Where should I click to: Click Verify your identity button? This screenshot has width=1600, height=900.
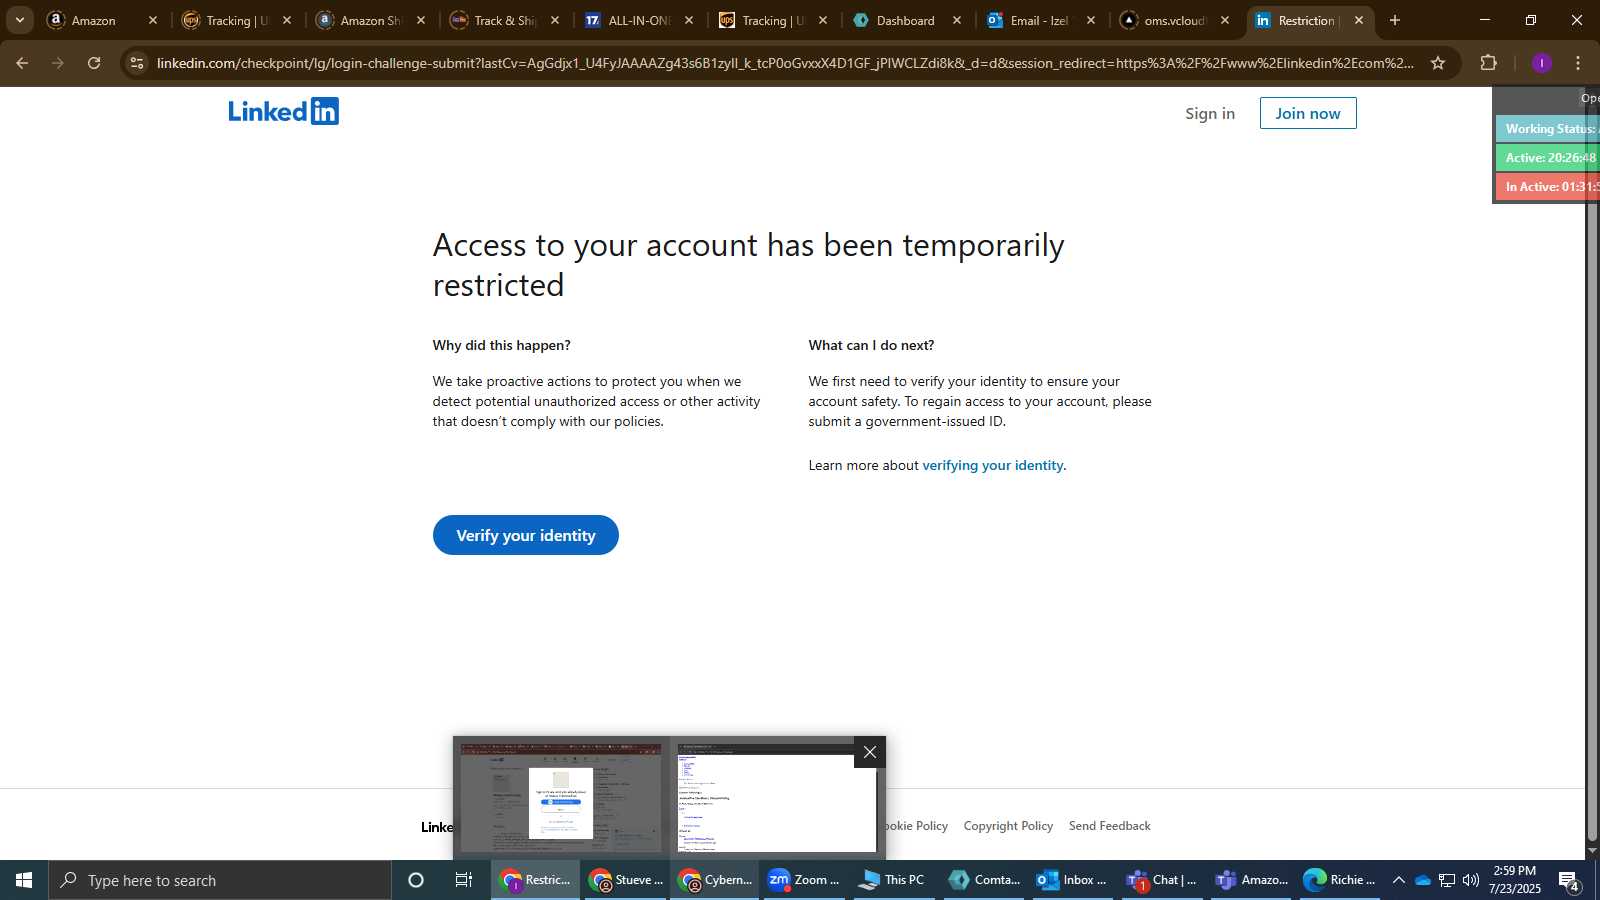(525, 535)
